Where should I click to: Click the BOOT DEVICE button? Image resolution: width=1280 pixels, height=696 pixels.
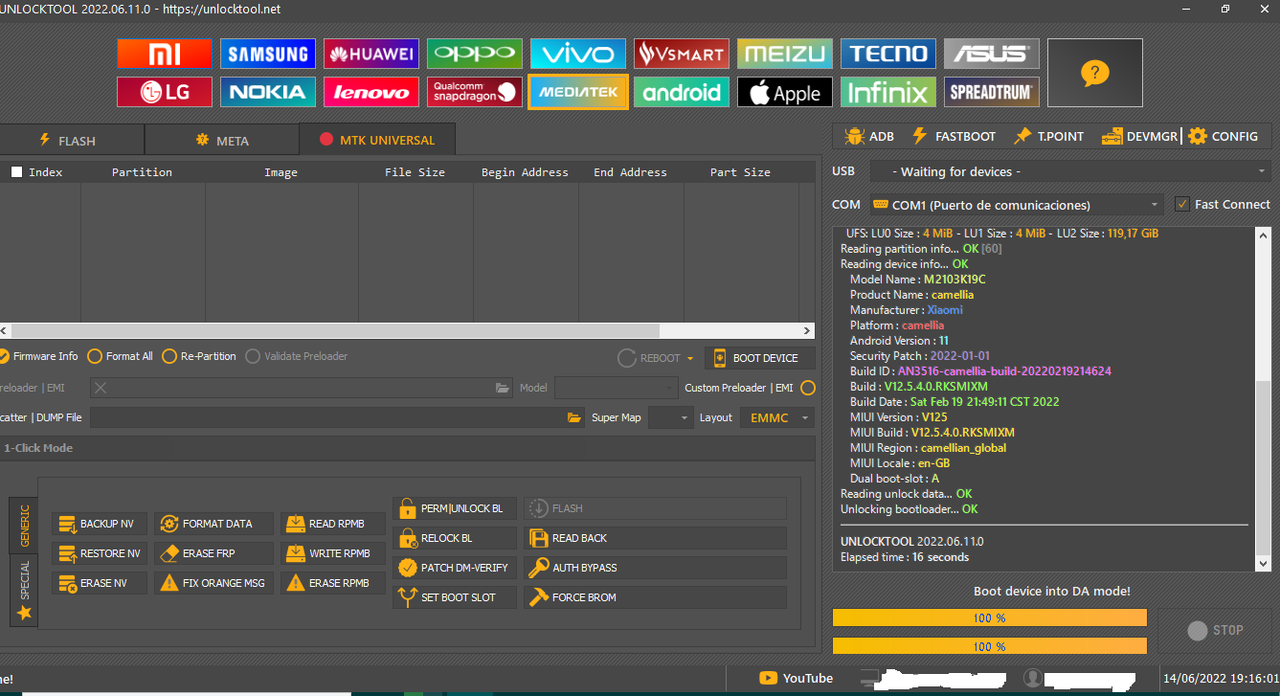click(x=759, y=358)
